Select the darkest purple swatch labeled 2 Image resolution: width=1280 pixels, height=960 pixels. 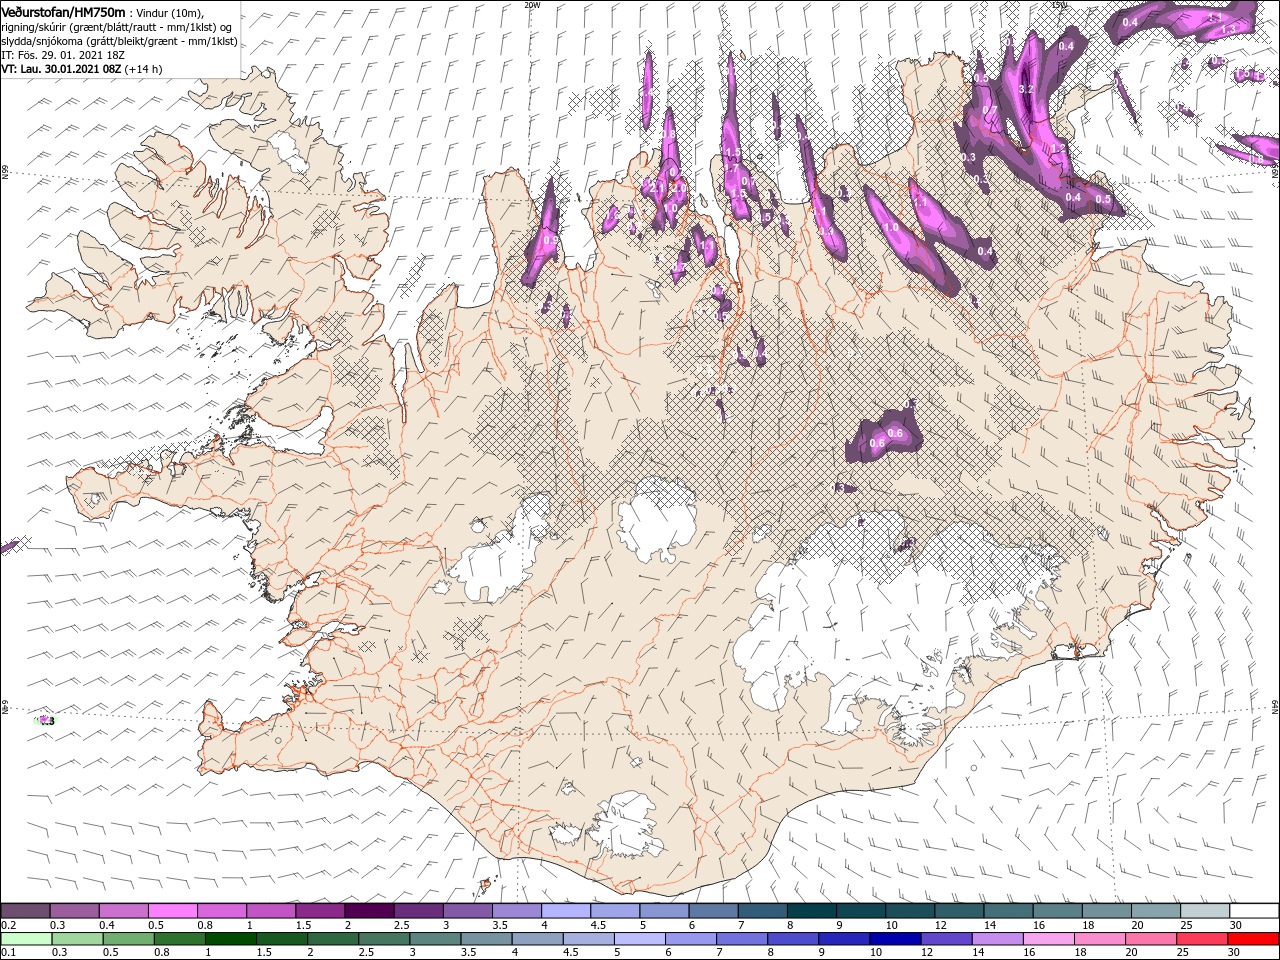(x=368, y=911)
